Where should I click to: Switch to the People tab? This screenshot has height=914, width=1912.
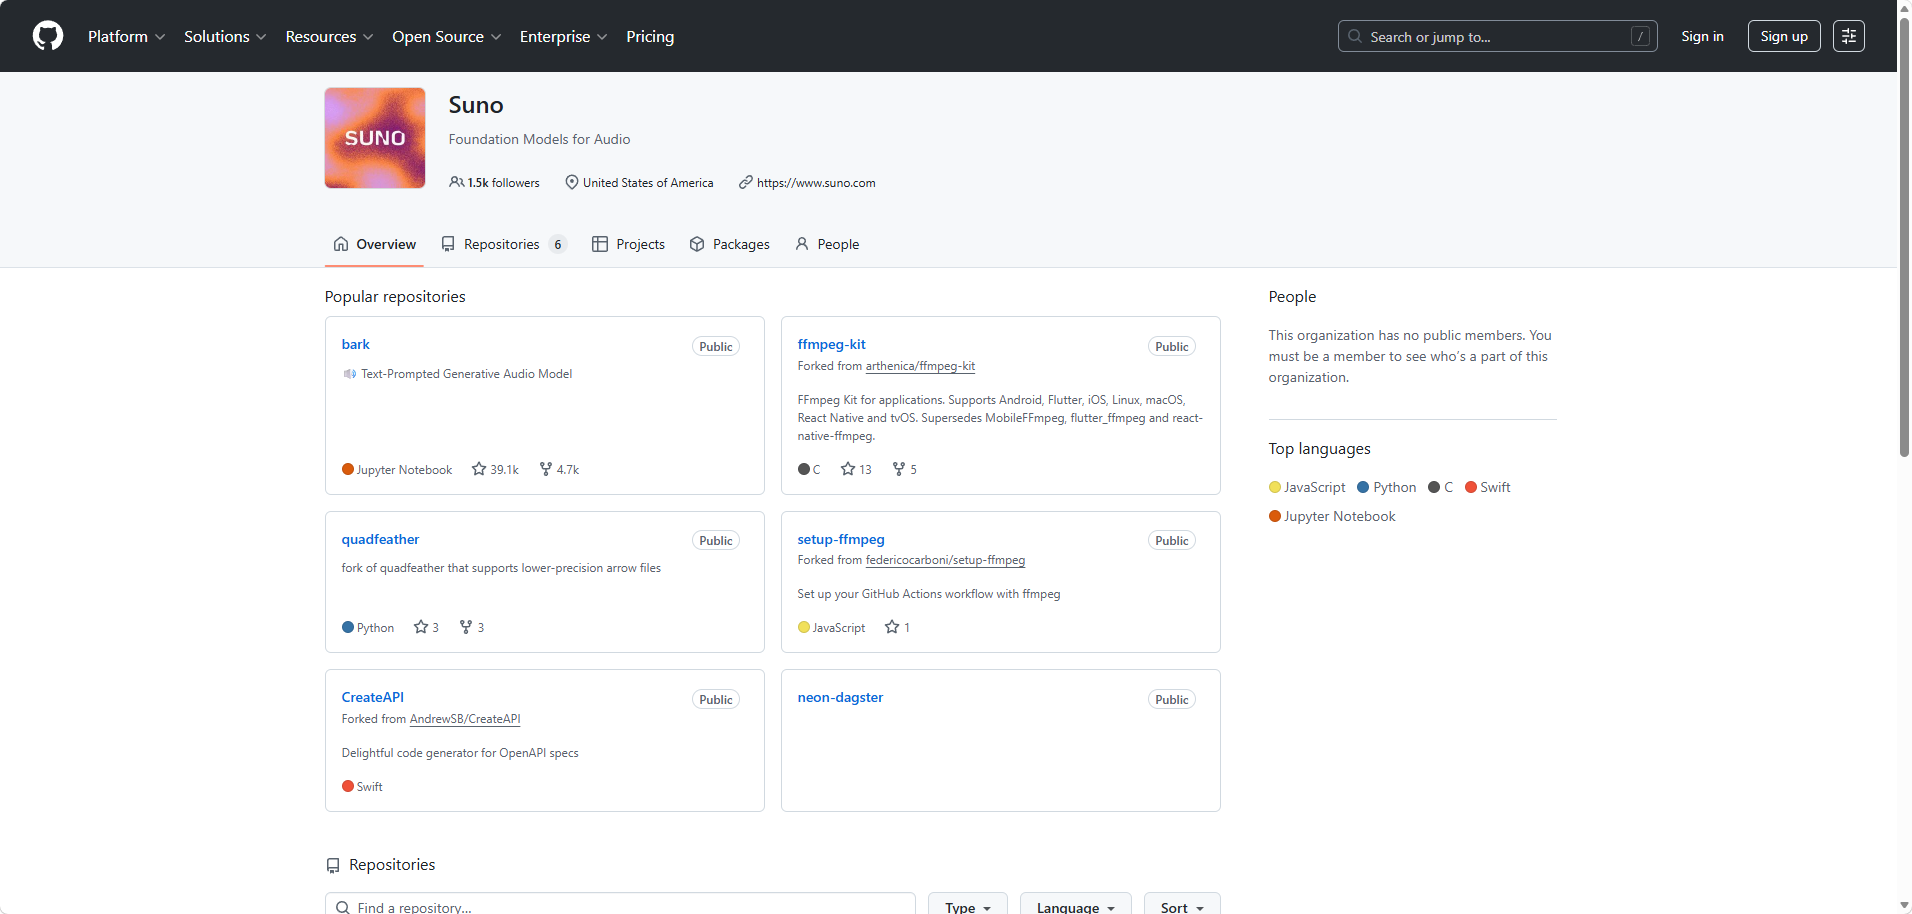click(827, 244)
